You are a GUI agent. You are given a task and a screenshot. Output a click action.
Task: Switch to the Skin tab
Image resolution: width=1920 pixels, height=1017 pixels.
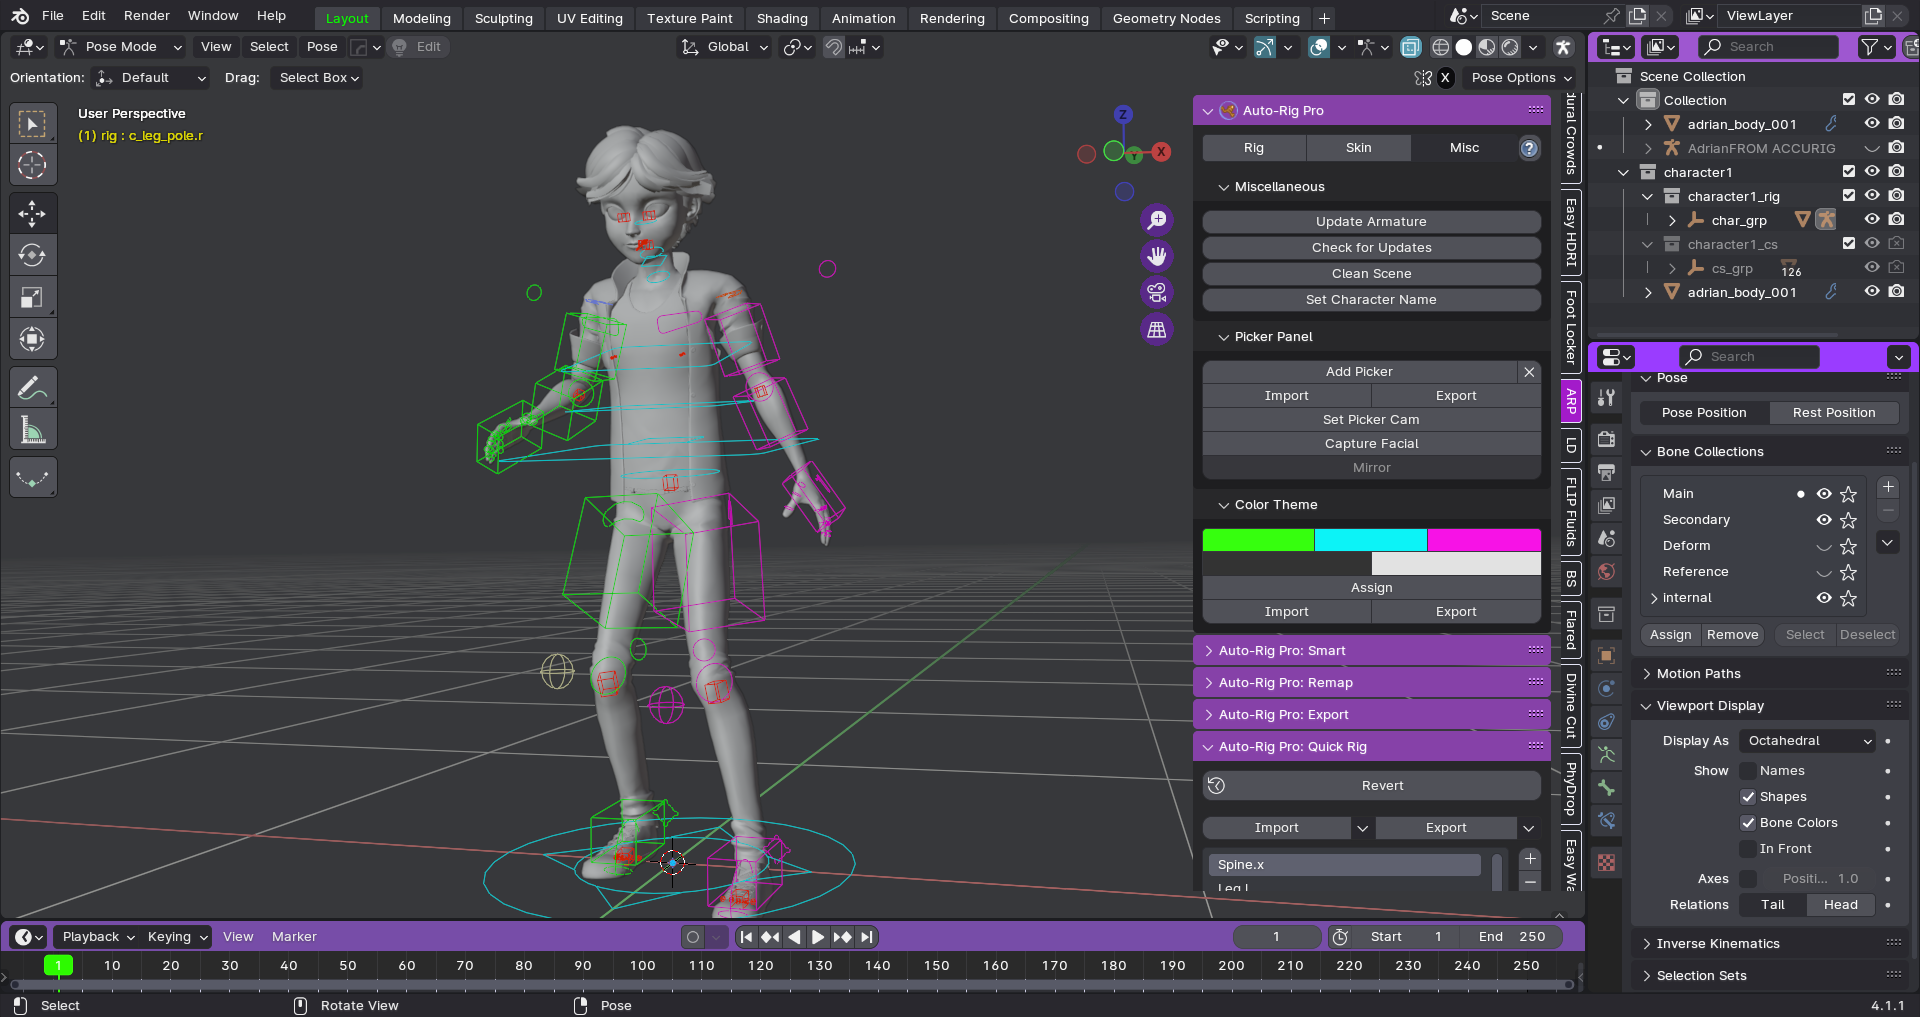click(x=1358, y=148)
